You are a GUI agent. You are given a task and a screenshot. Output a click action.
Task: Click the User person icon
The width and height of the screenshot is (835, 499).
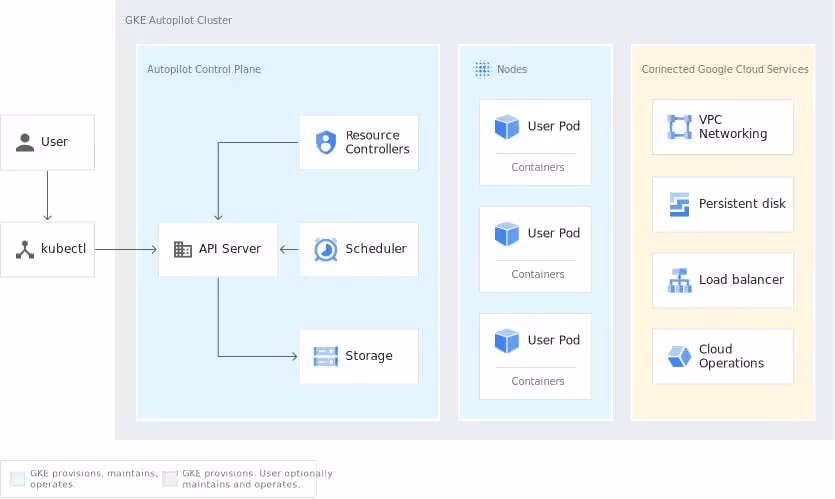tap(24, 142)
